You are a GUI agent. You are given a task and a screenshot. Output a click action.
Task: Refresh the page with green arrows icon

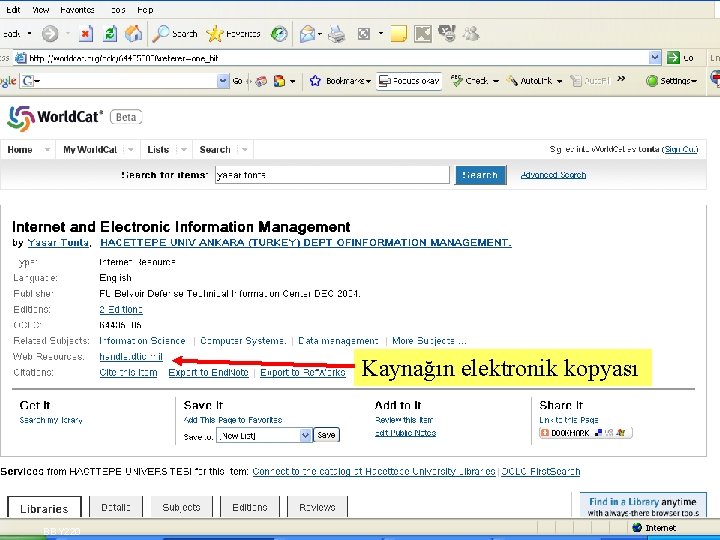pos(110,34)
